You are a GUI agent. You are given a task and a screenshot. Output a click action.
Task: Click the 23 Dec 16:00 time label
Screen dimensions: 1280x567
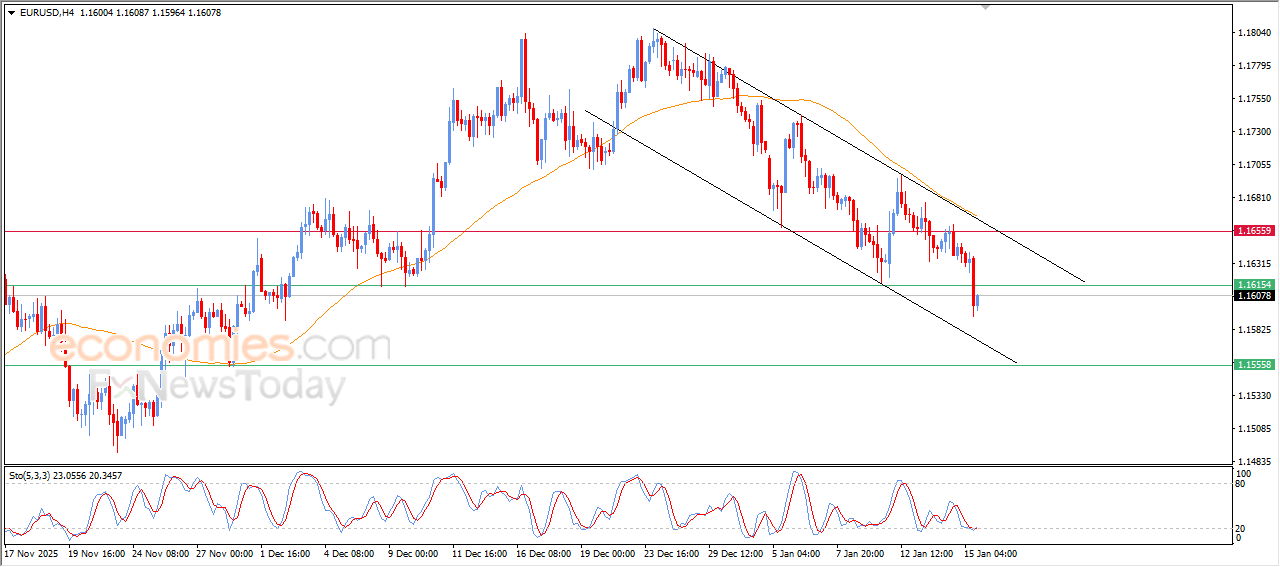click(x=673, y=553)
